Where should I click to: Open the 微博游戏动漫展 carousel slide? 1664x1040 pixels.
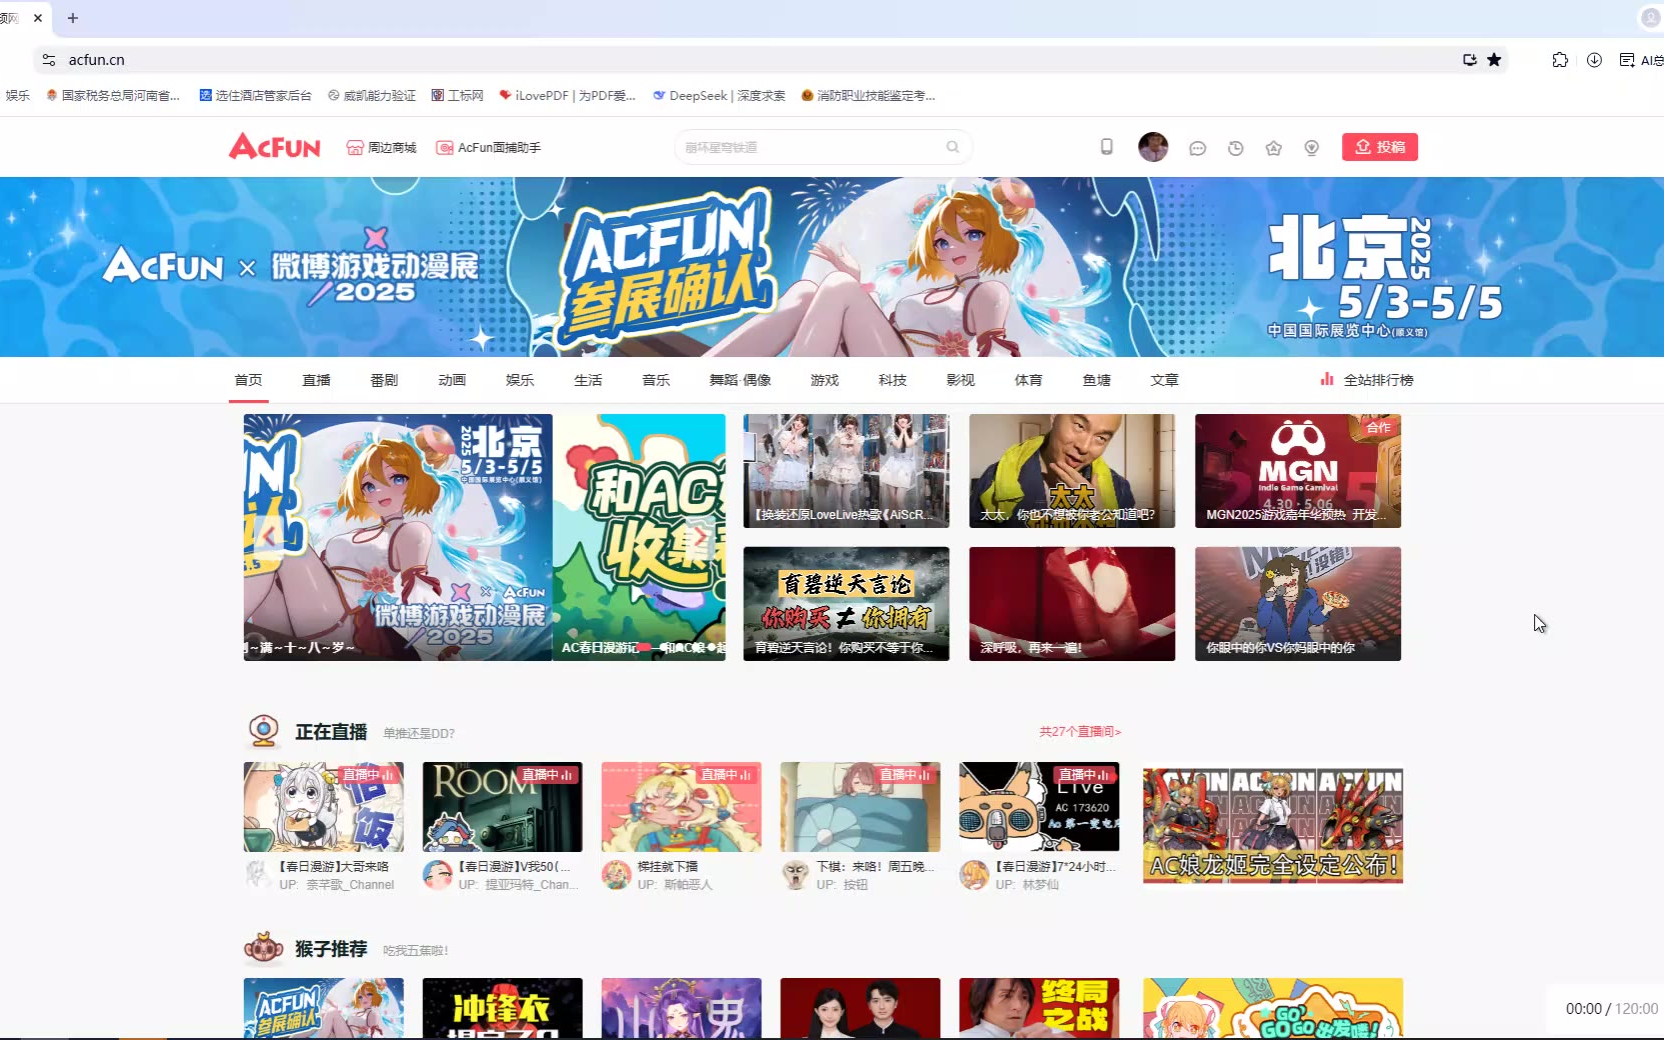point(398,537)
